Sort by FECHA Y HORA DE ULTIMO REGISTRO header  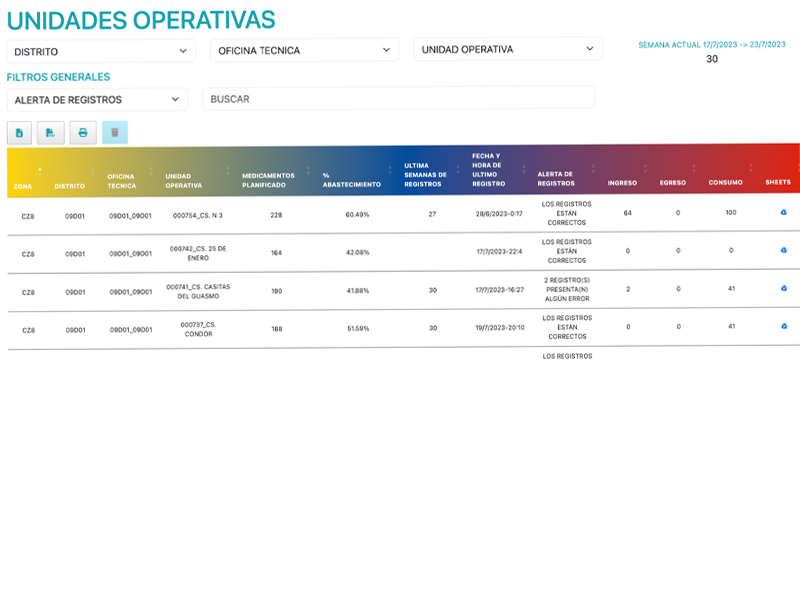click(x=489, y=170)
